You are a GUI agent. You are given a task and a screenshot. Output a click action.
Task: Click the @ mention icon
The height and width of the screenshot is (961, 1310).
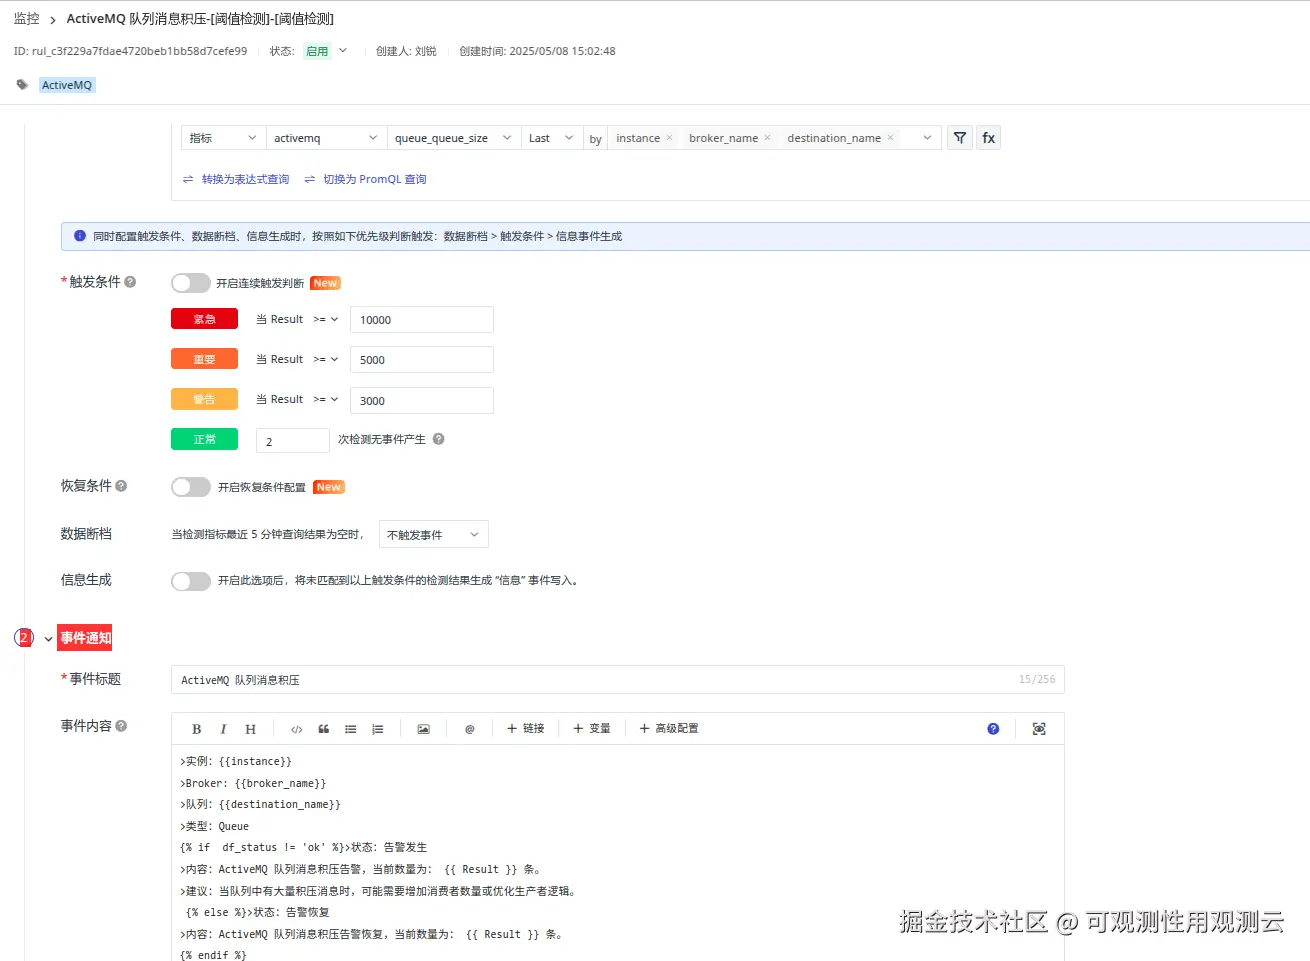[x=470, y=729]
